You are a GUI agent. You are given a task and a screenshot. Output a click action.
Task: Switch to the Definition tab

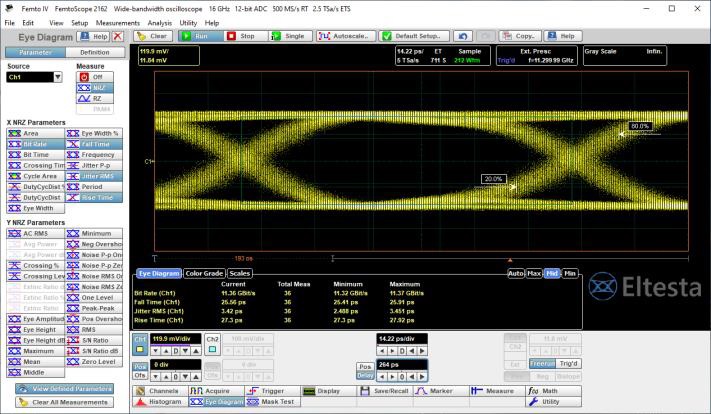pyautogui.click(x=95, y=52)
